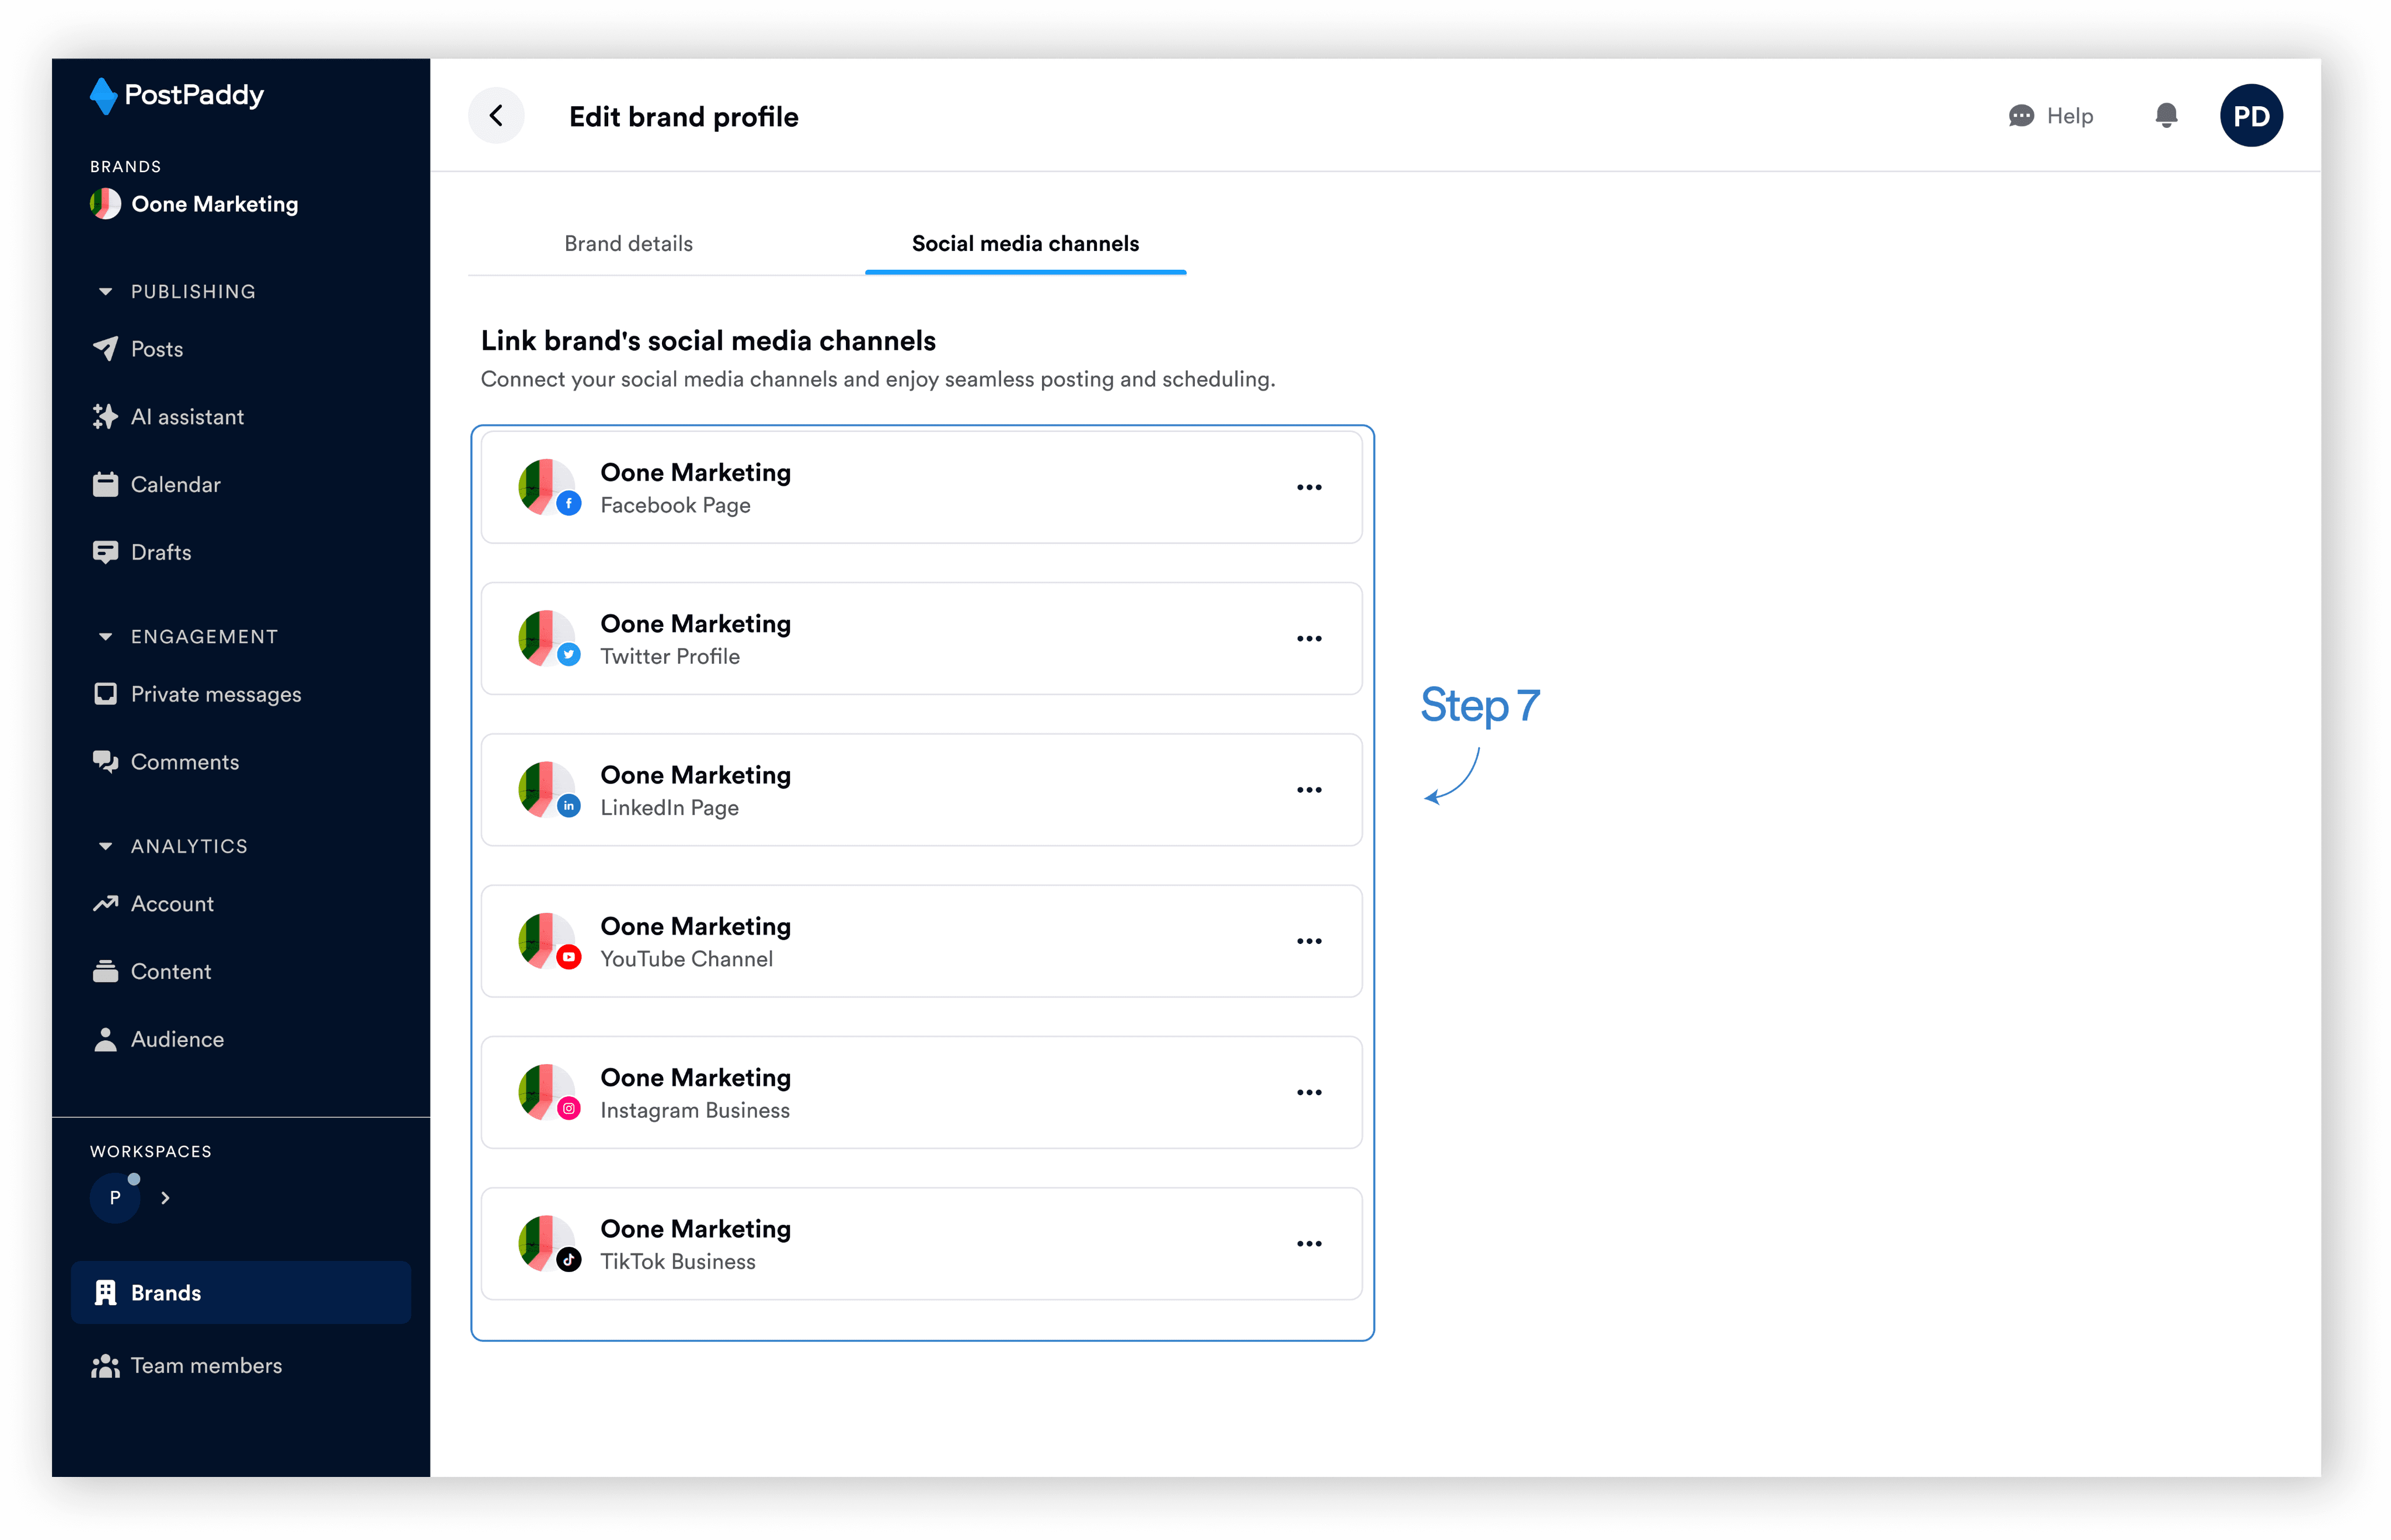2391x1540 pixels.
Task: Open the Facebook Page options menu
Action: 1309,488
